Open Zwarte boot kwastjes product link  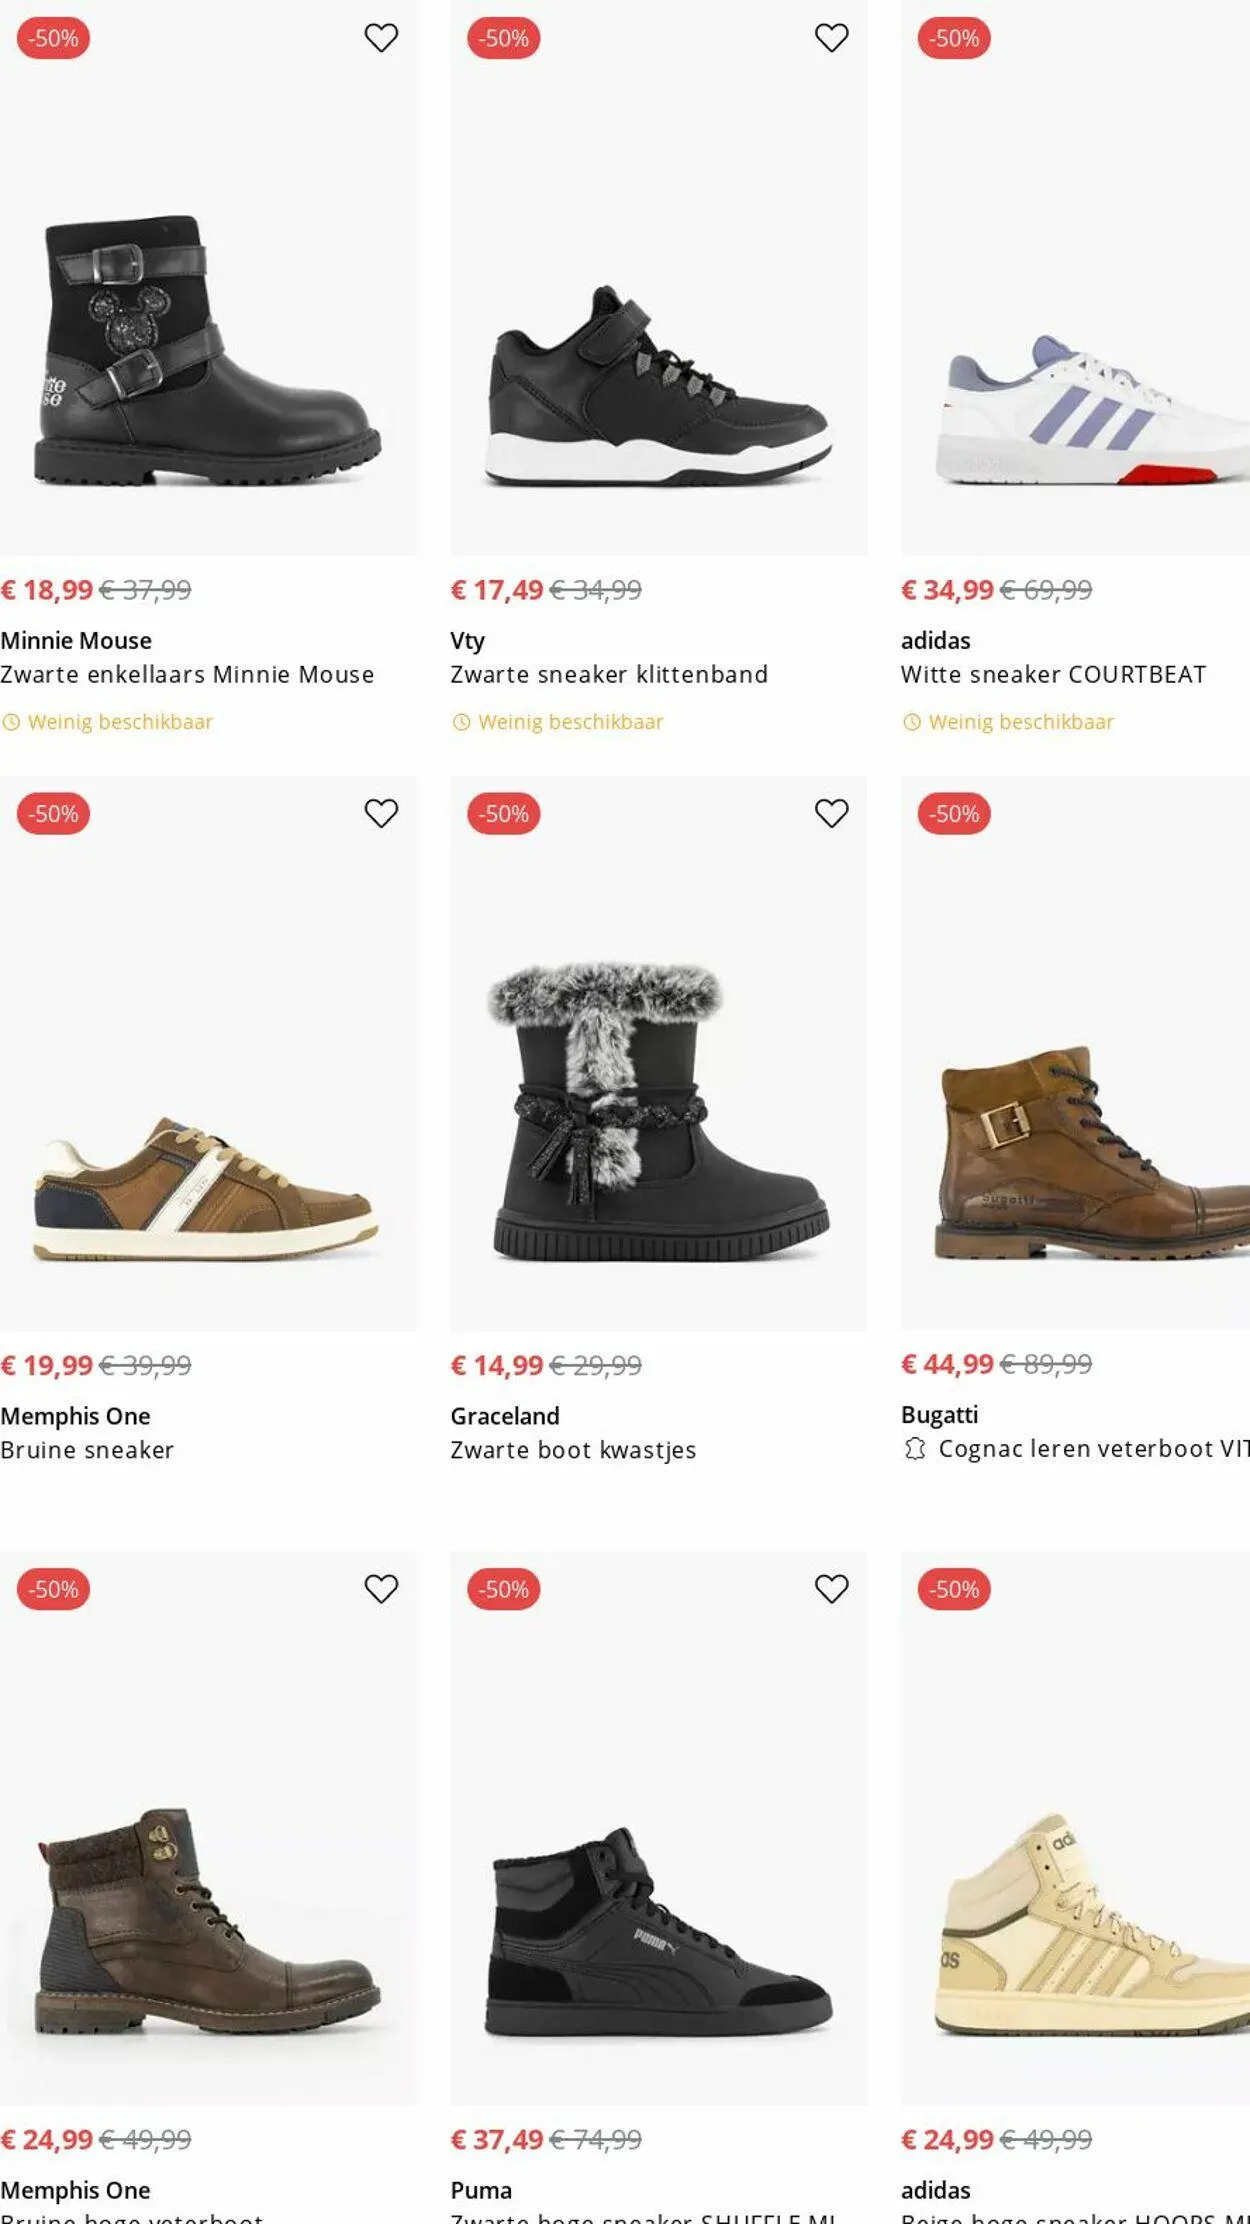572,1449
